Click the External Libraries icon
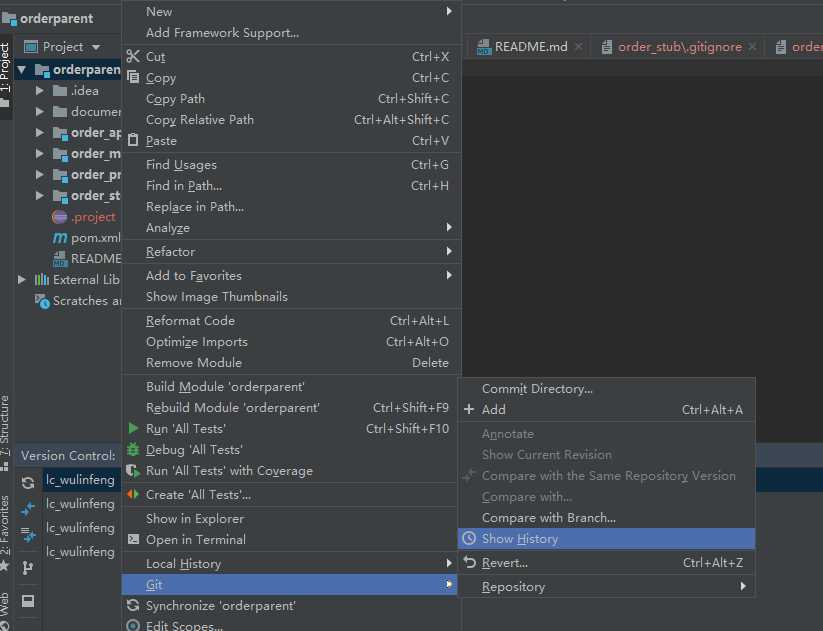The width and height of the screenshot is (823, 631). [42, 279]
